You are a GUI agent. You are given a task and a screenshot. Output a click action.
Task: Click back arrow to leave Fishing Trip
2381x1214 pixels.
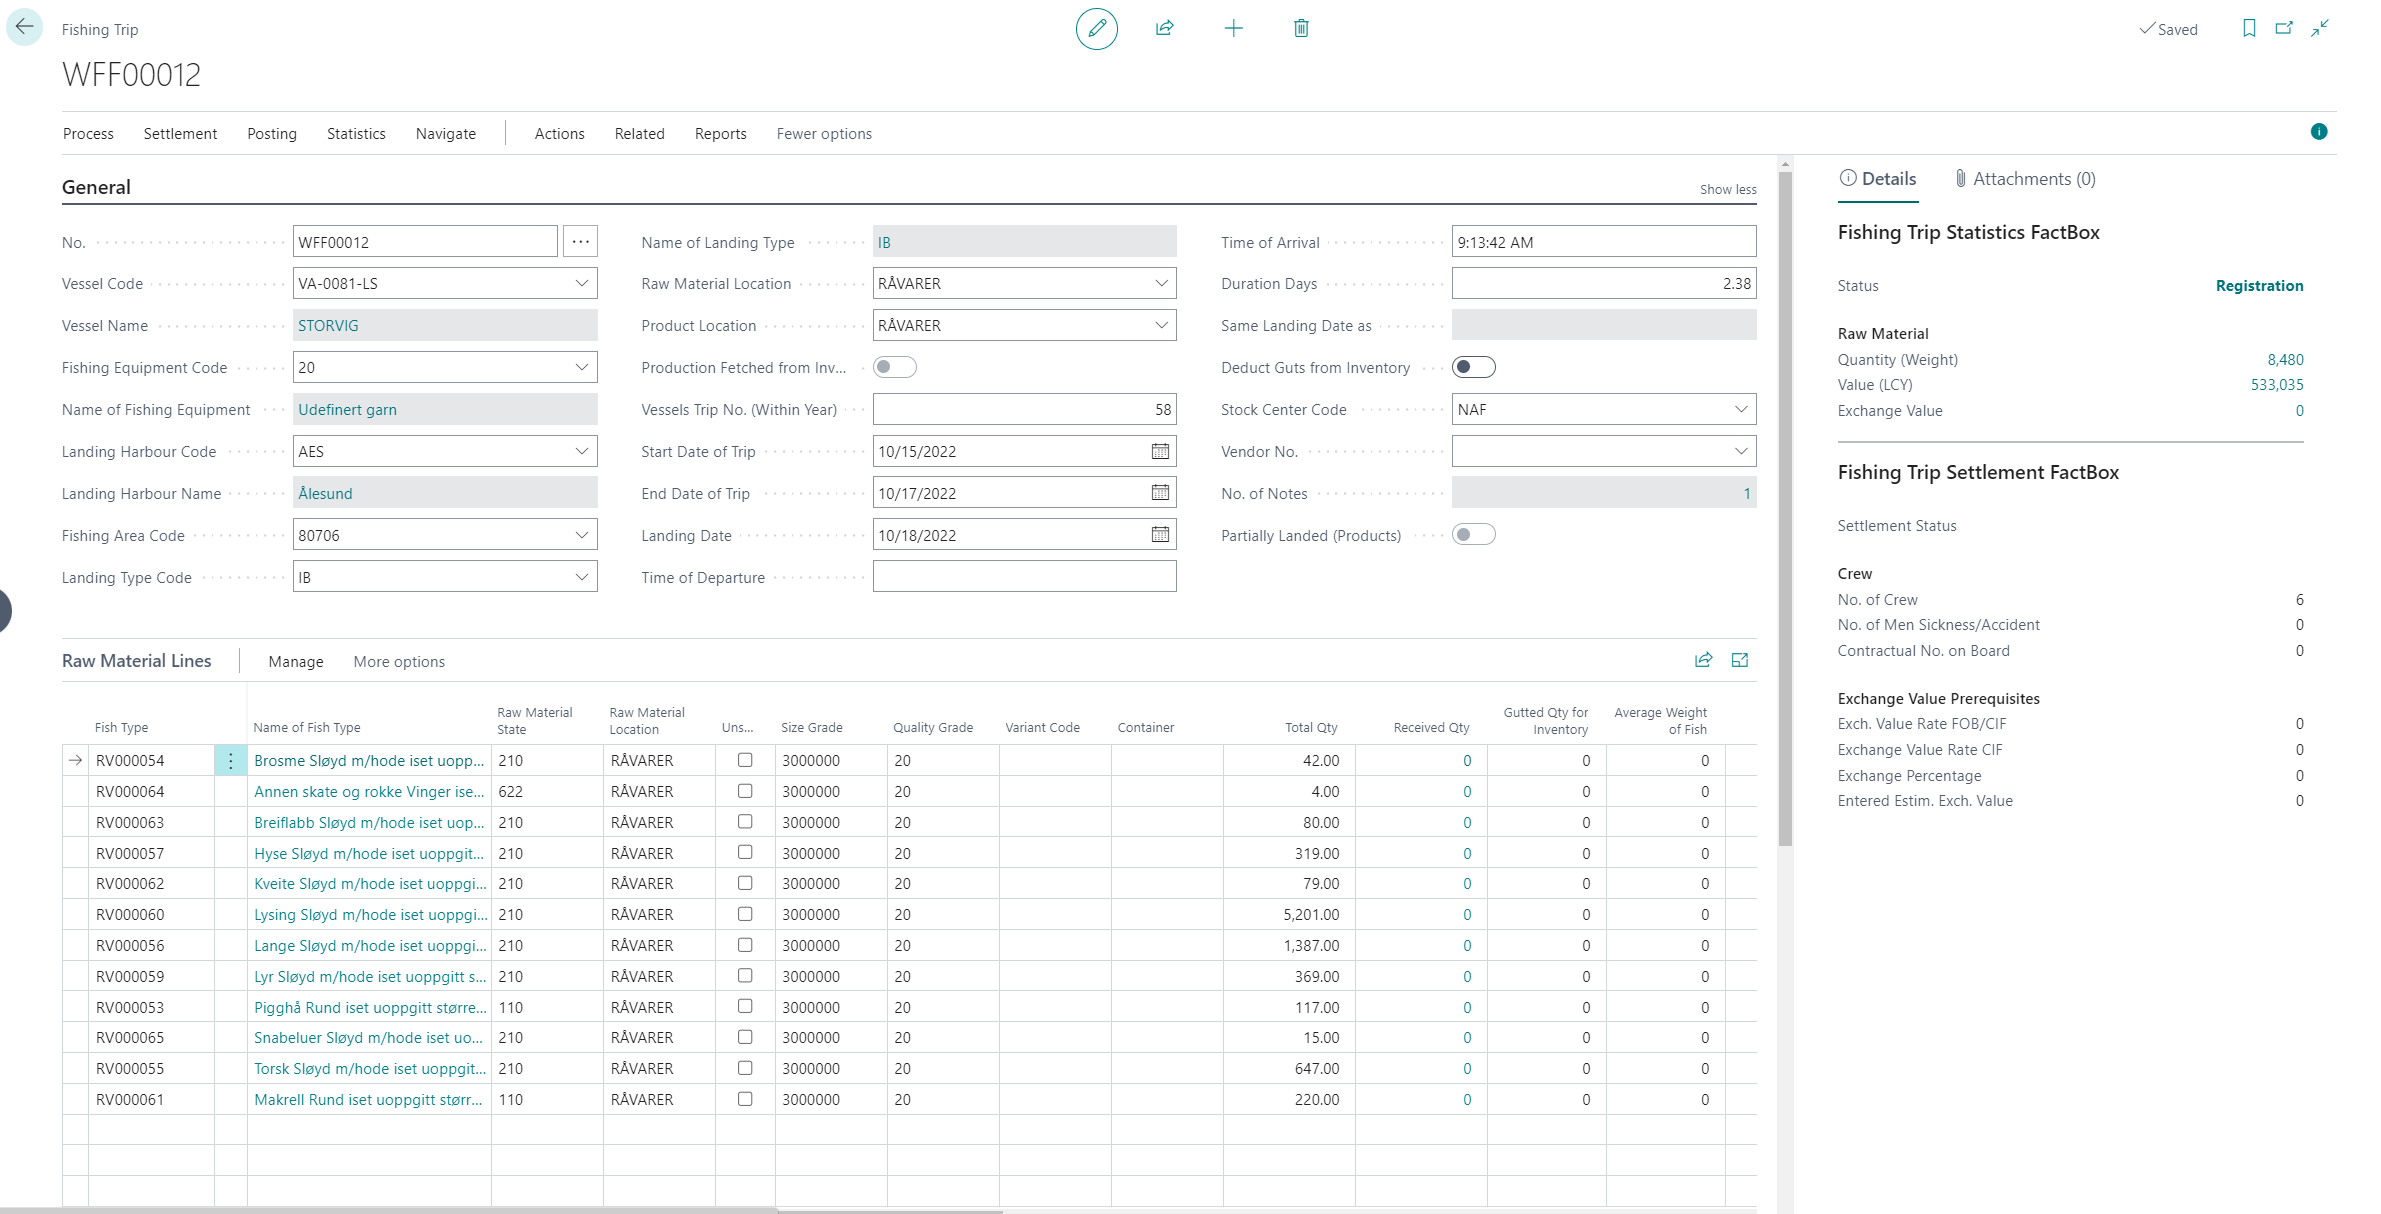(x=25, y=27)
